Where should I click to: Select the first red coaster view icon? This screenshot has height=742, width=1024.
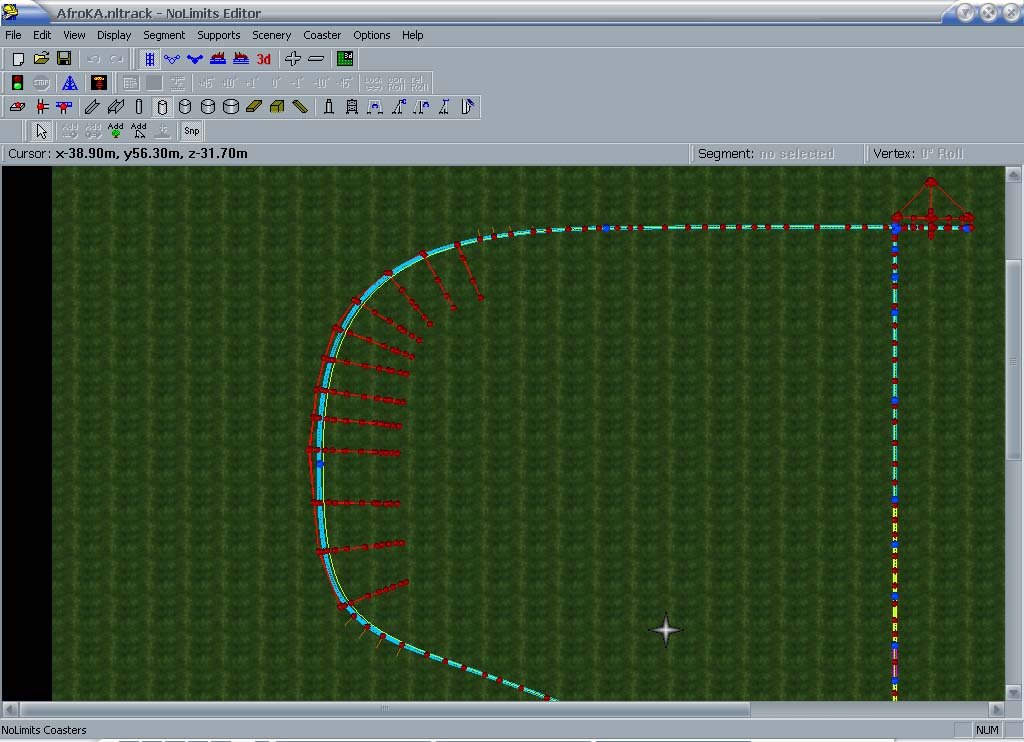pos(217,59)
